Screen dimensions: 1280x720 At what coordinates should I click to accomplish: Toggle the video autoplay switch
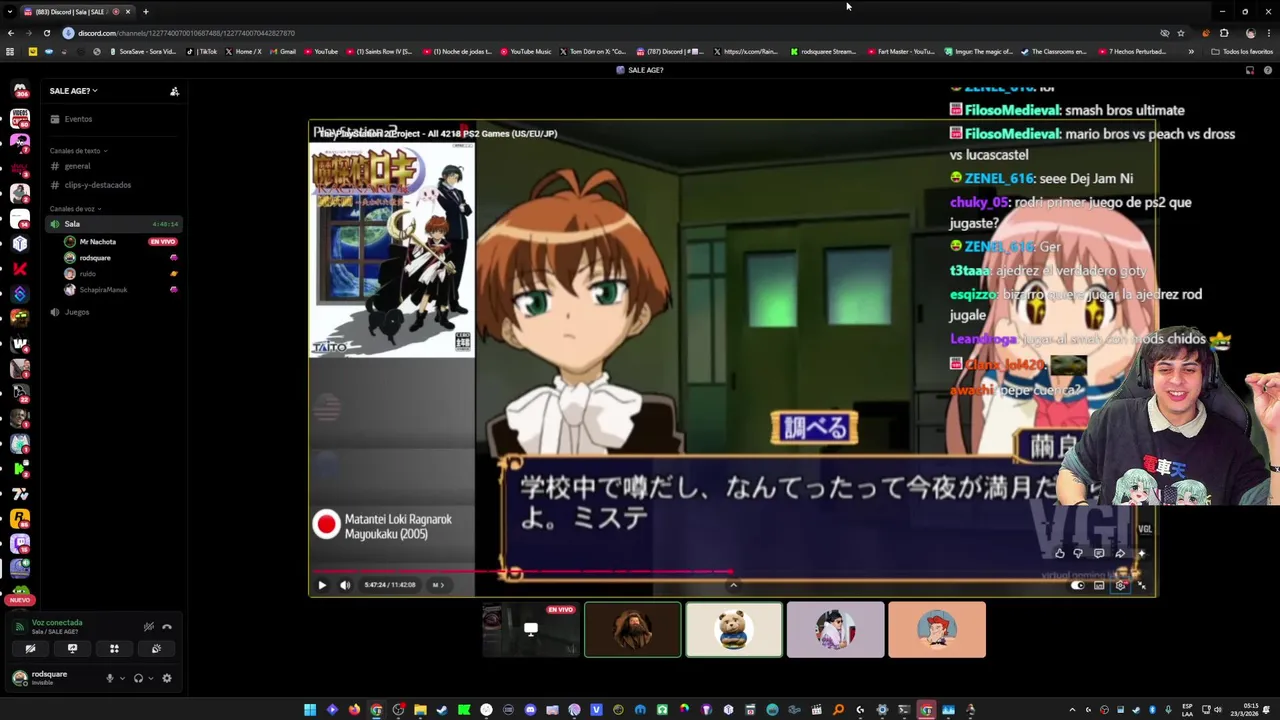point(1078,586)
